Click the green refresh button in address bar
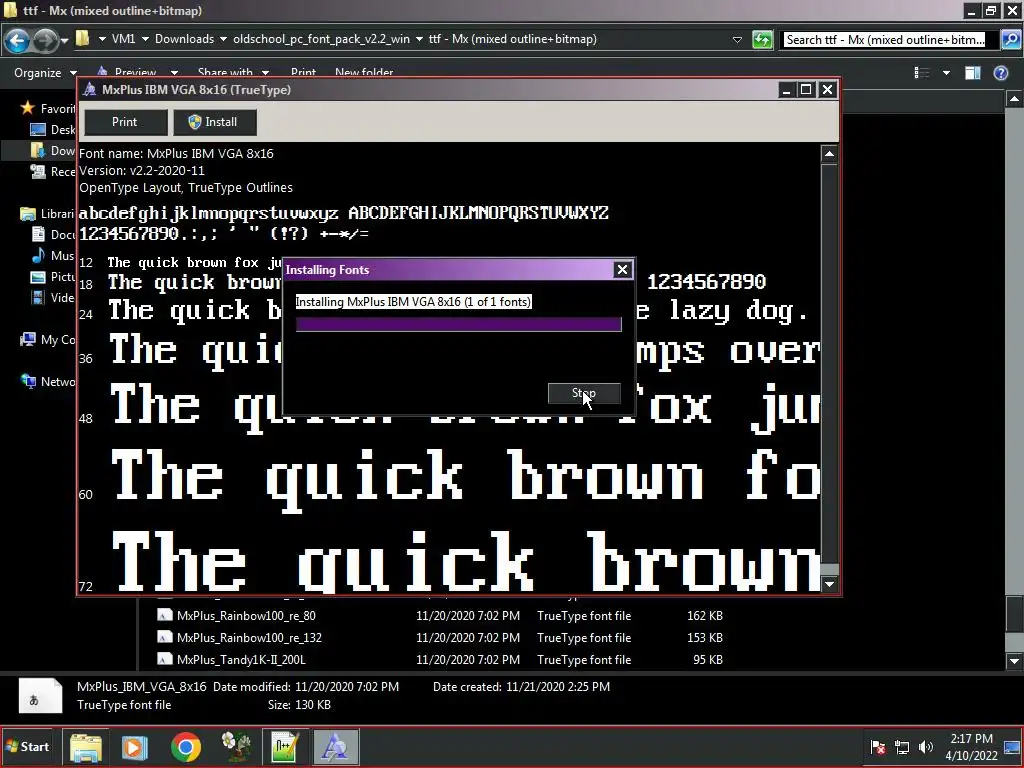 click(762, 40)
